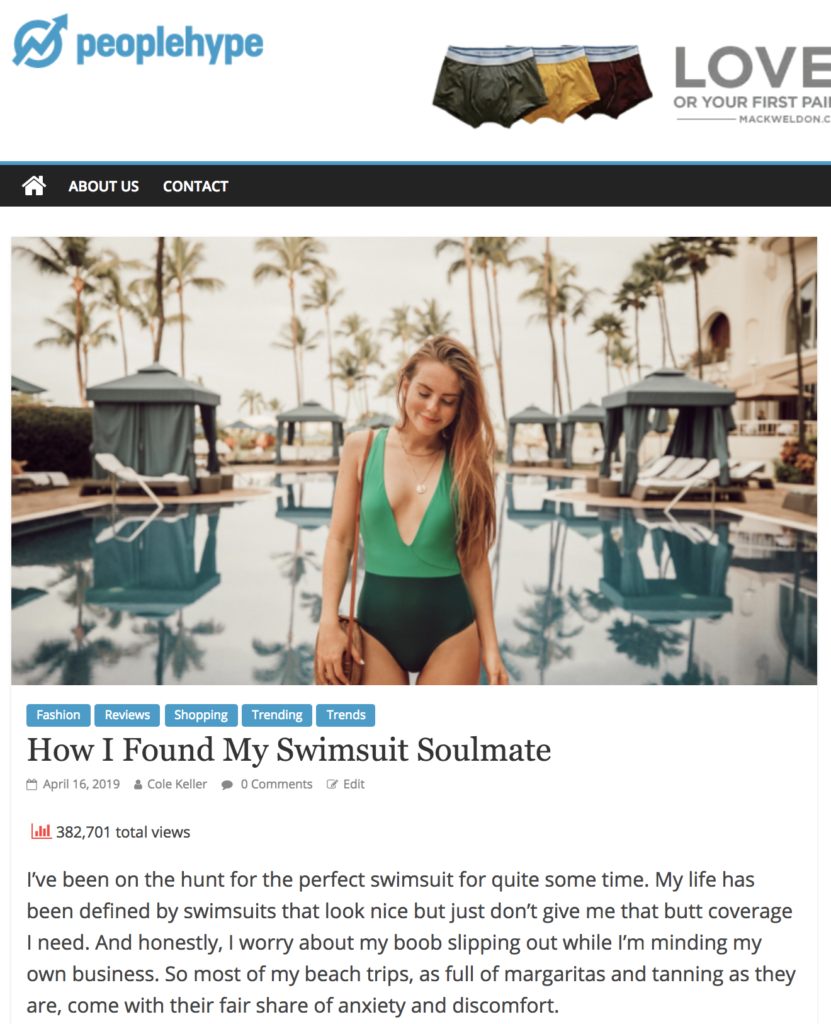Screen dimensions: 831x1024
Task: Open the Mack Weldon underwear banner ad
Action: tap(631, 84)
